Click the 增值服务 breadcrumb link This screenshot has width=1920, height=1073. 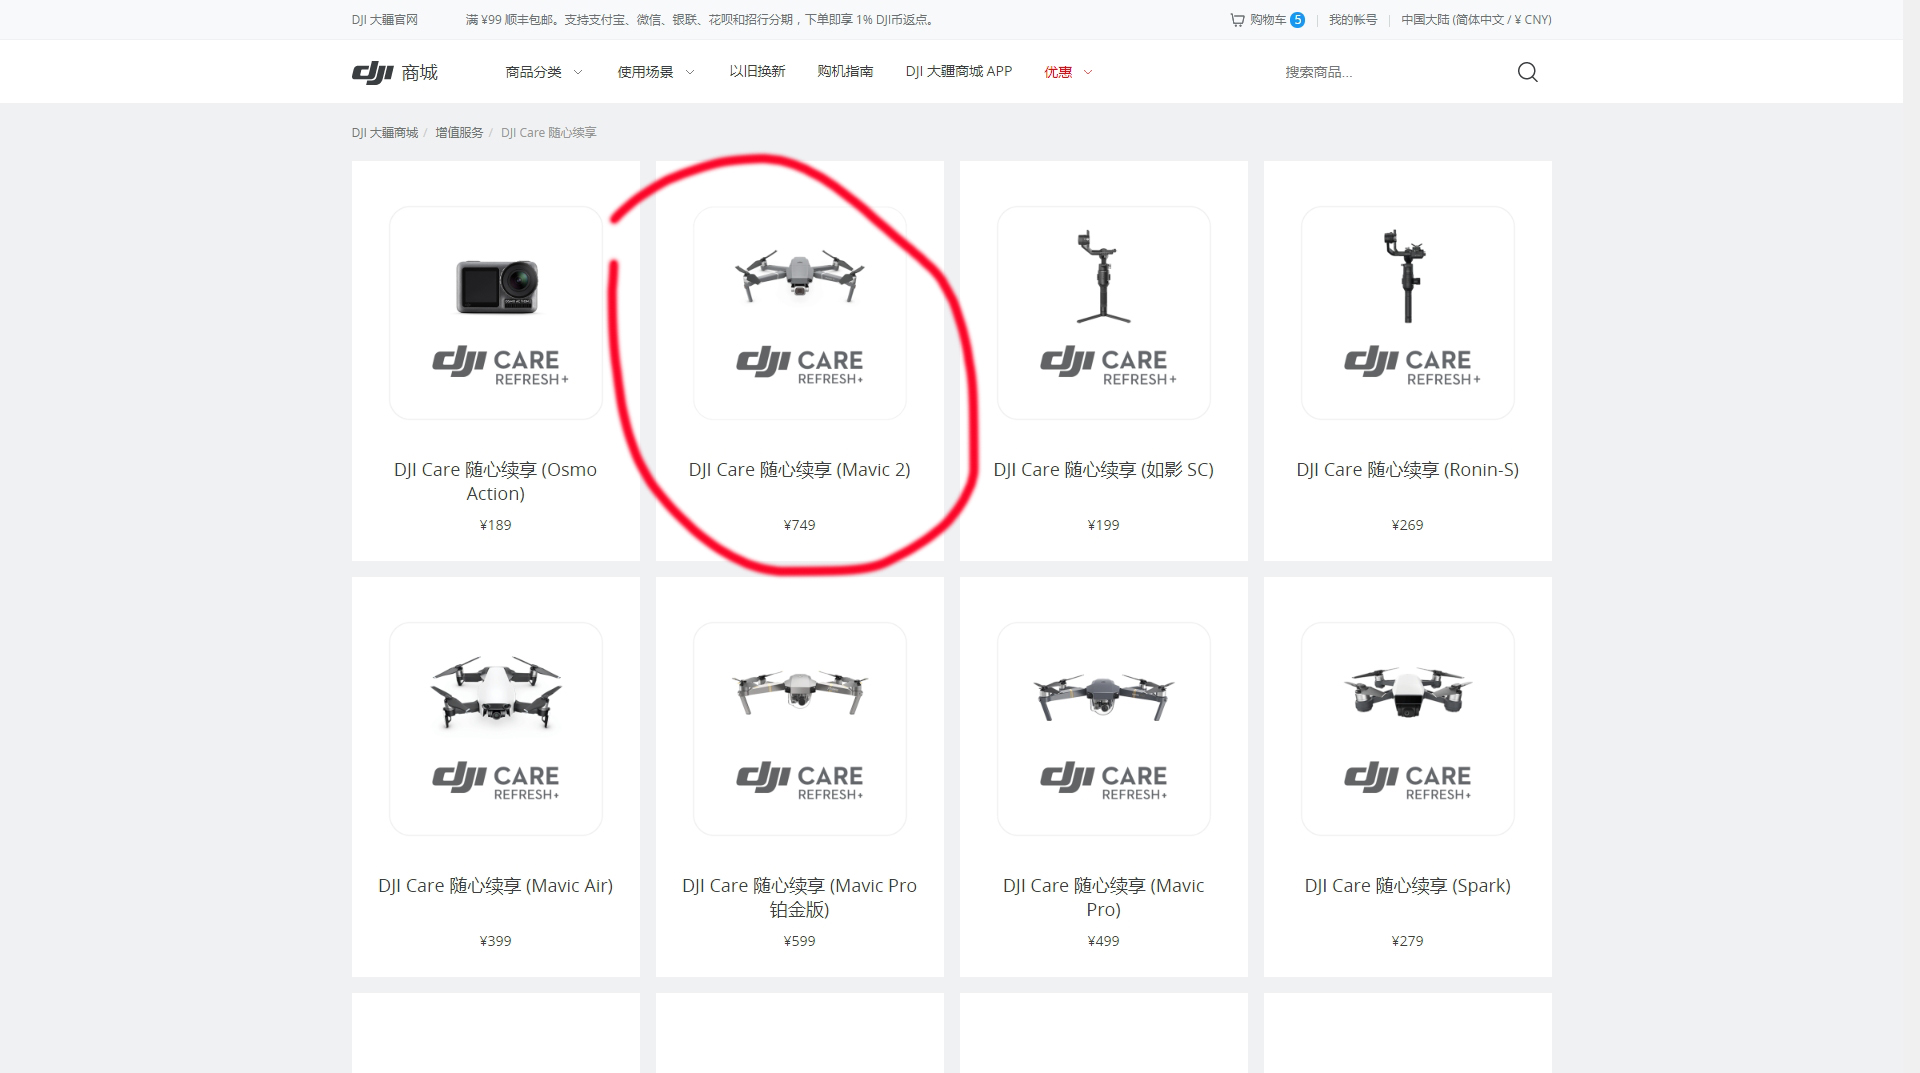point(459,132)
